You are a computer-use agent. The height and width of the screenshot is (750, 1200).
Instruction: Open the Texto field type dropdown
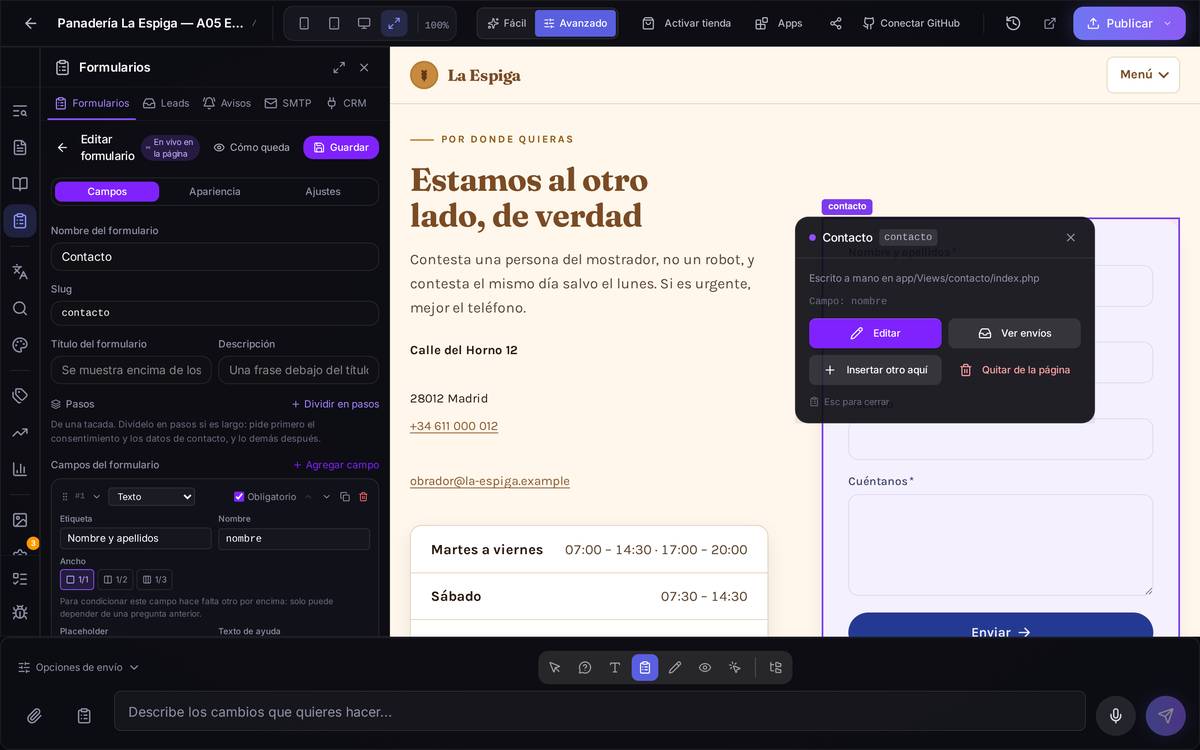pos(152,497)
